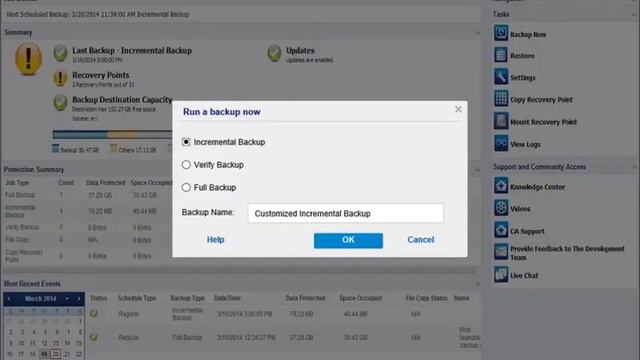
Task: Click the Recovery Points warning icon
Action: pos(60,78)
